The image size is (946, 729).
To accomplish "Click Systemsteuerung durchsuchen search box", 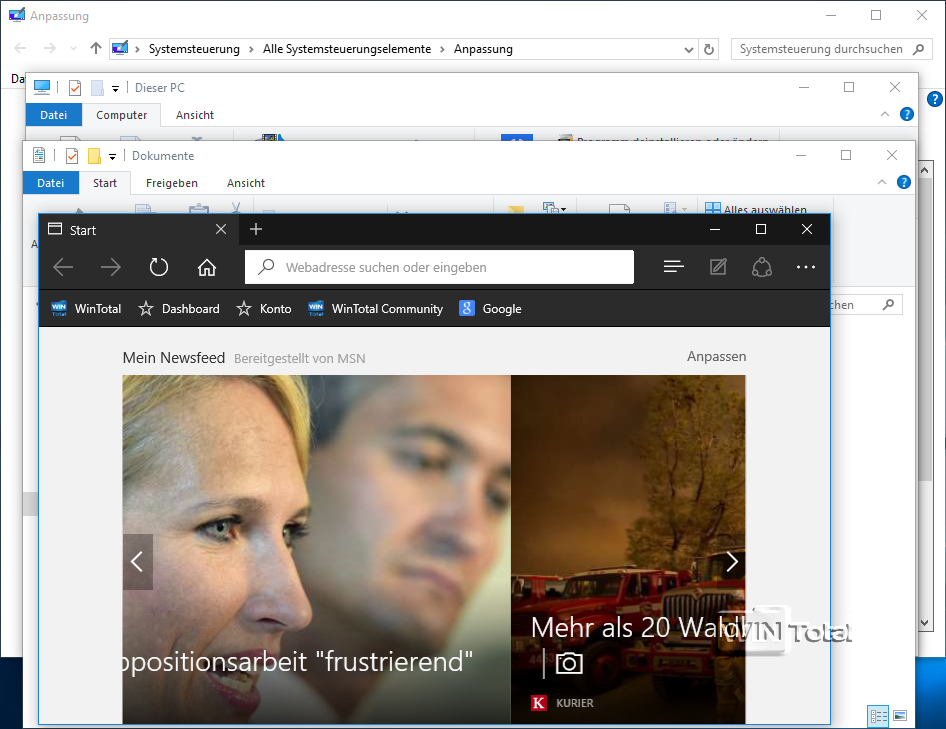I will coord(831,49).
